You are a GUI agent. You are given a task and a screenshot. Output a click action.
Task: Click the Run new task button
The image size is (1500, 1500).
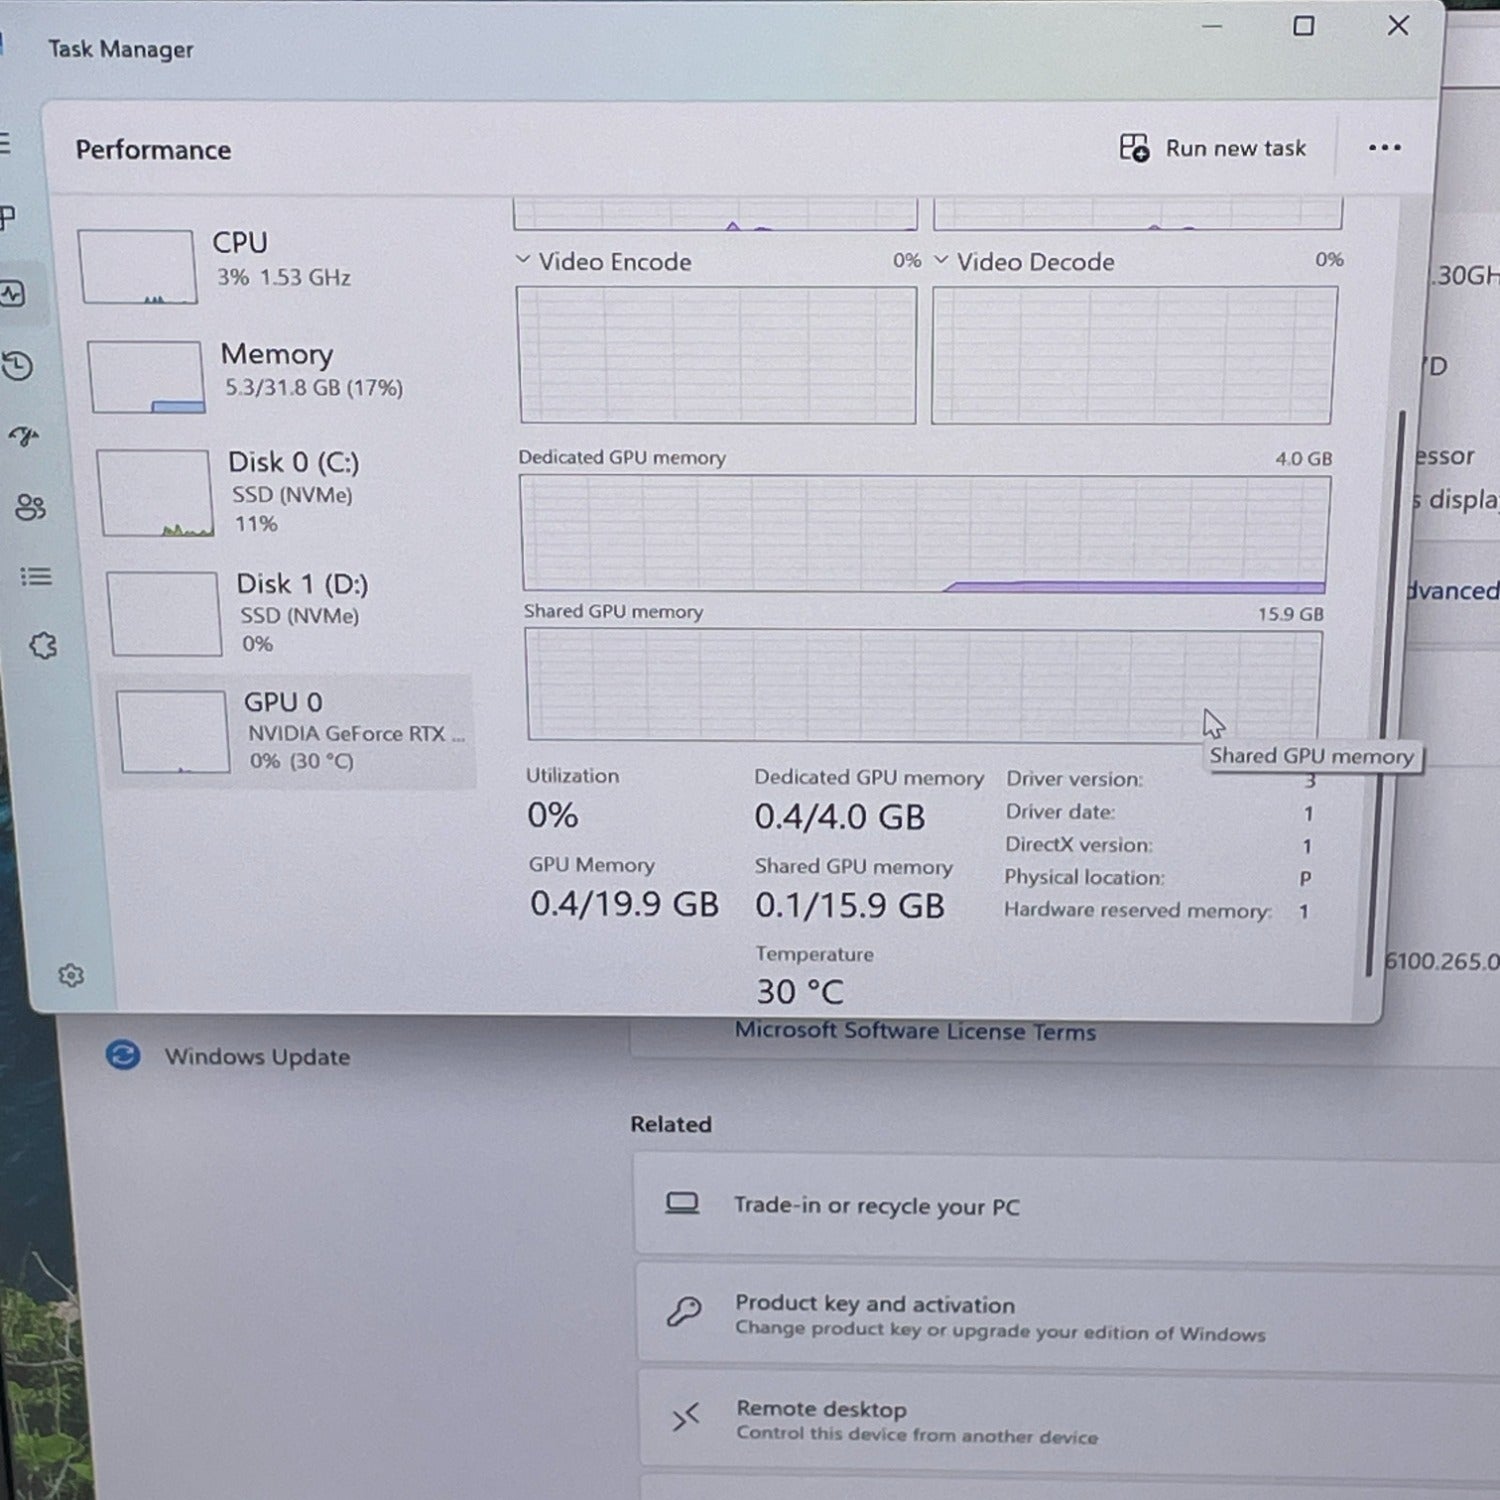(1213, 148)
